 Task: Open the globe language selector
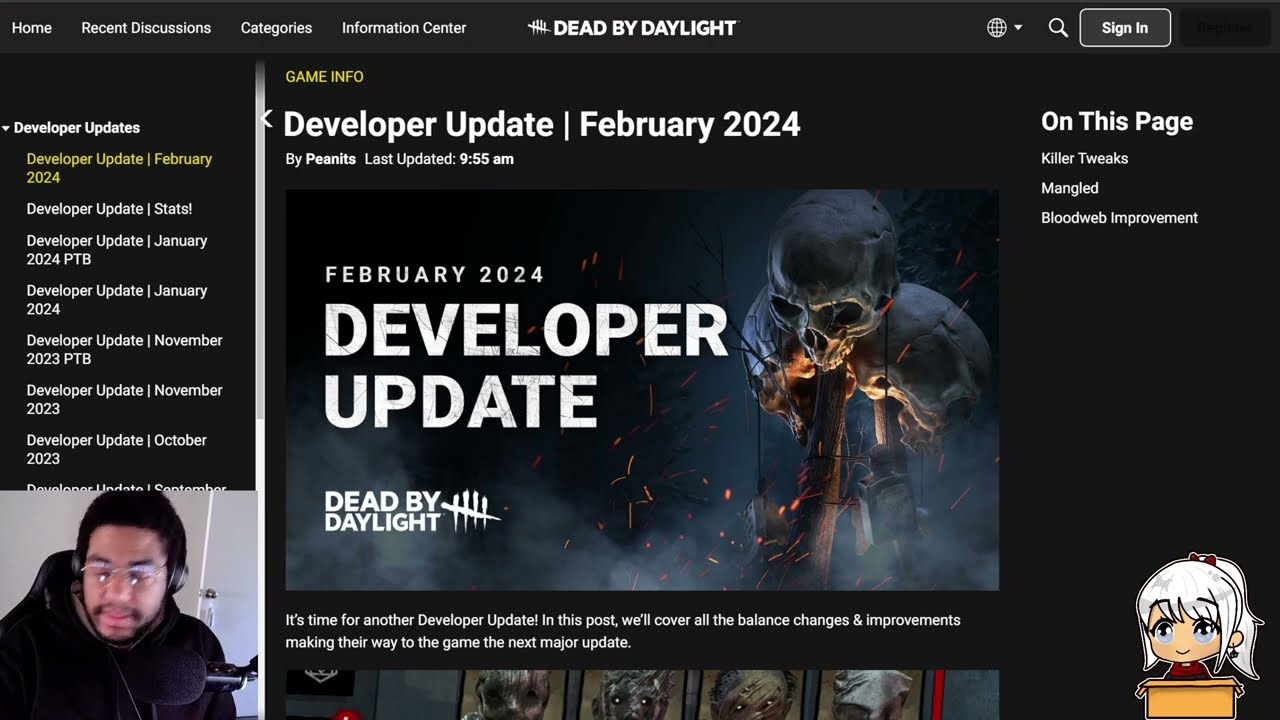[x=997, y=28]
